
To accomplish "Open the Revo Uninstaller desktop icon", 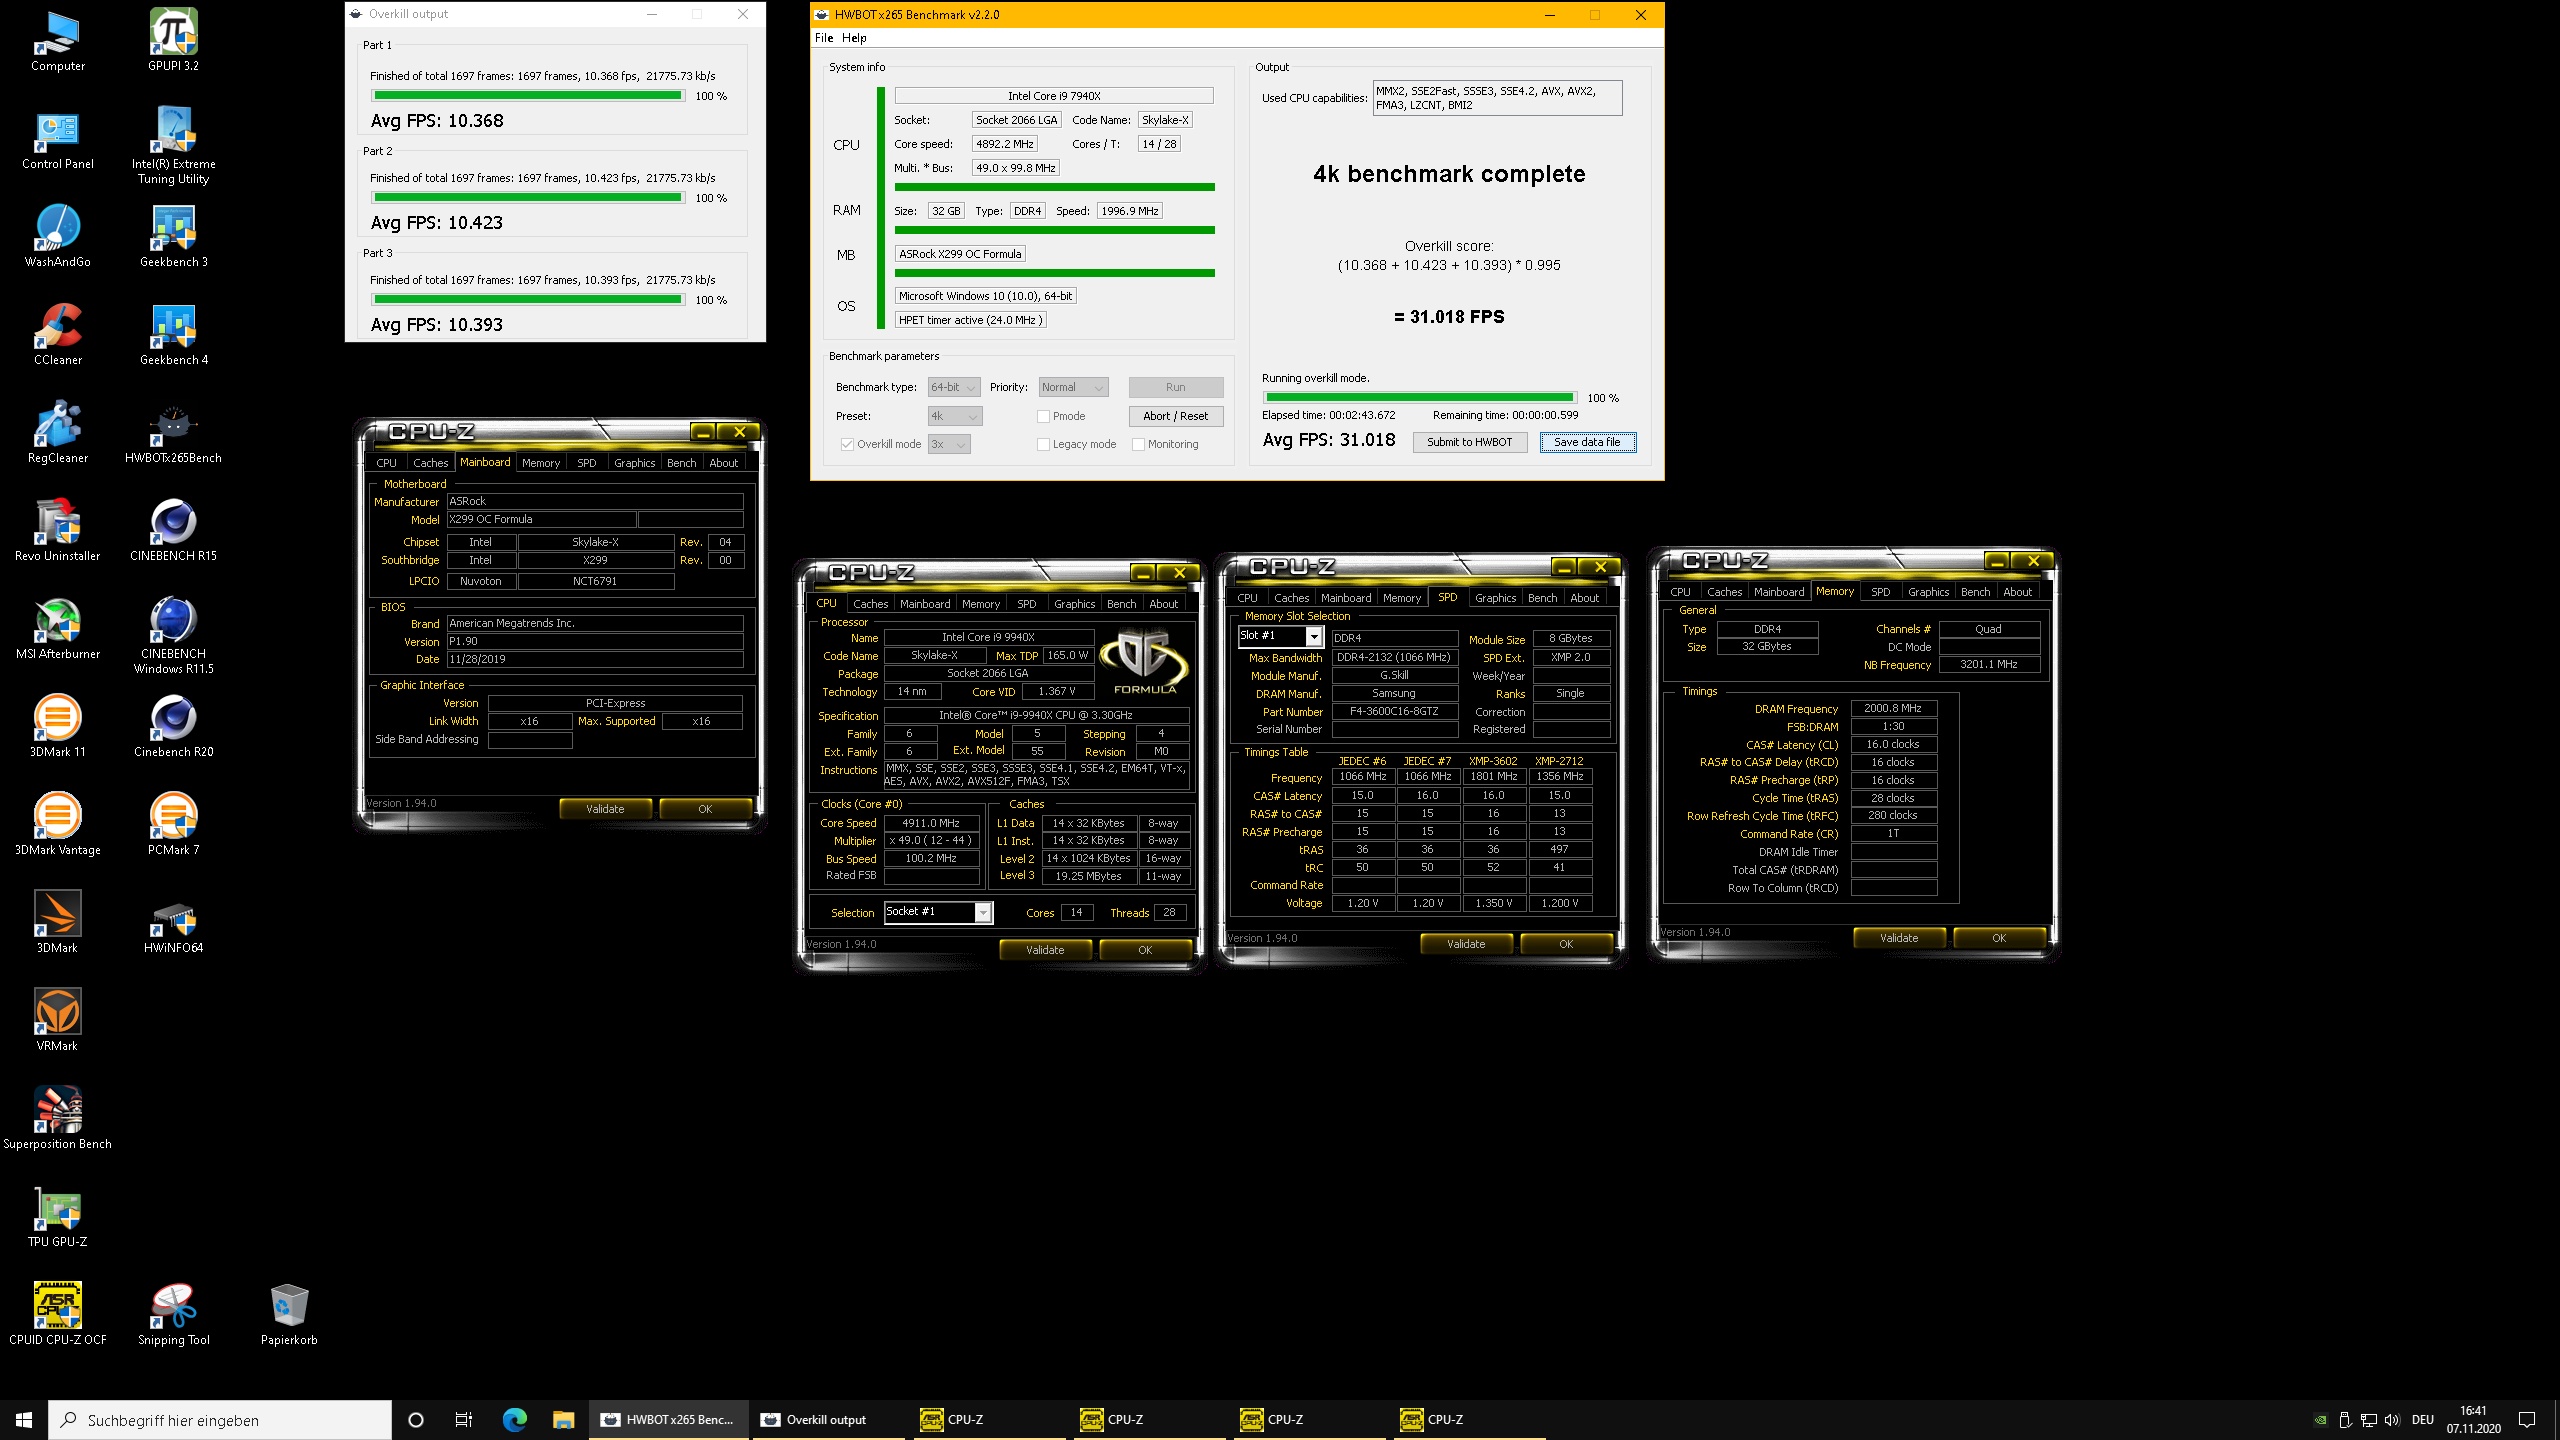I will coord(57,530).
